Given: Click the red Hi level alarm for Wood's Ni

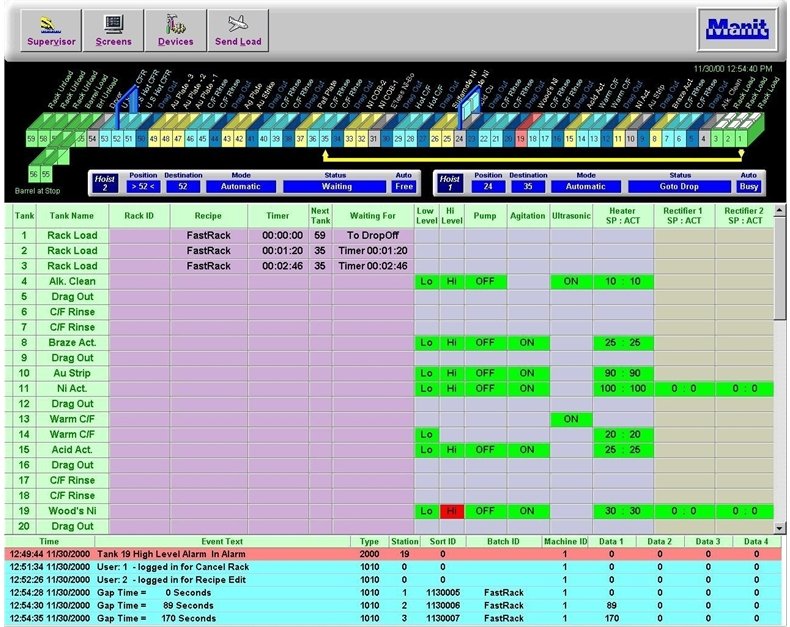Looking at the screenshot, I should click(x=450, y=511).
